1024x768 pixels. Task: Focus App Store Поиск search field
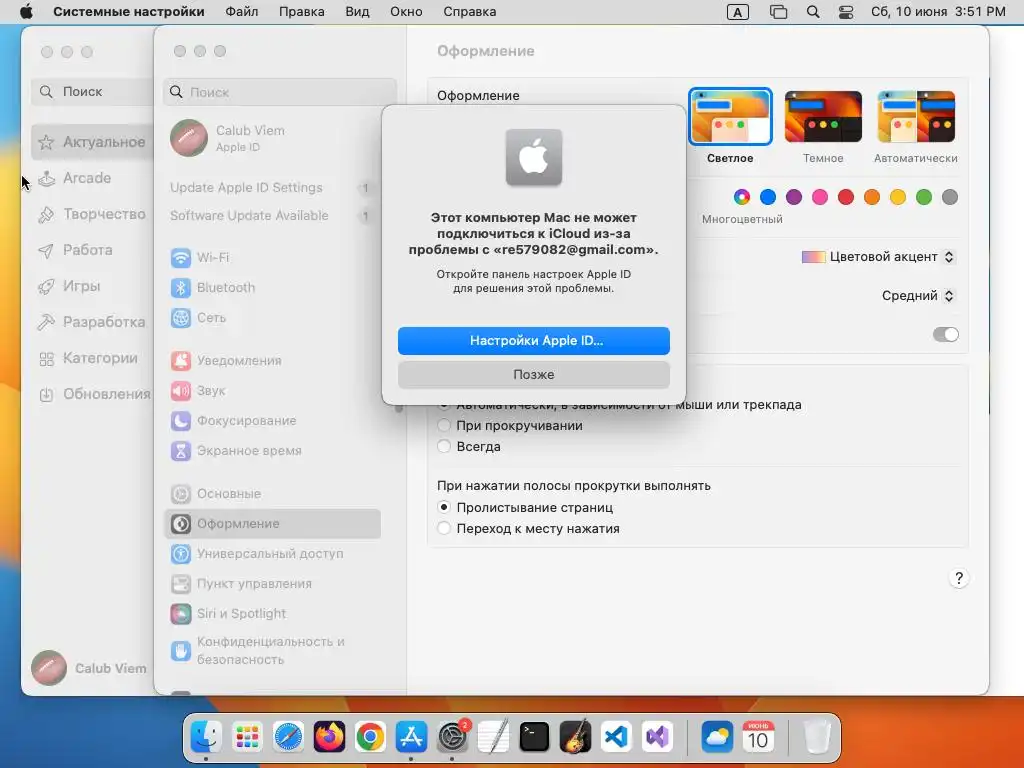click(x=92, y=92)
